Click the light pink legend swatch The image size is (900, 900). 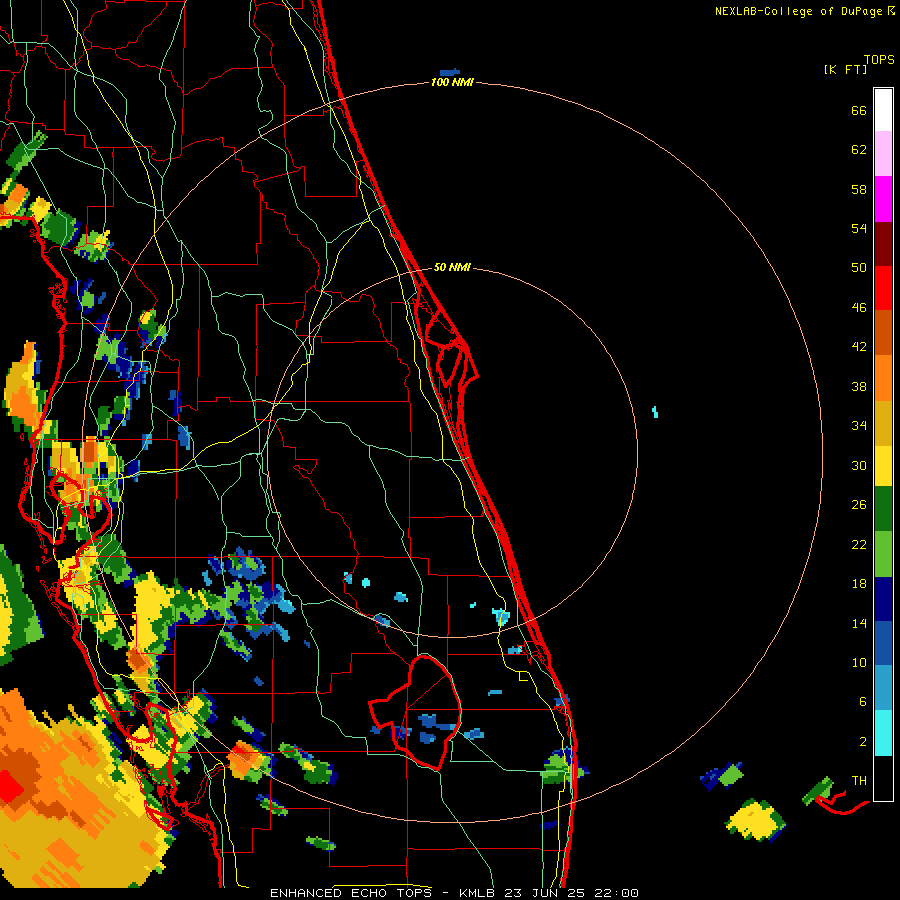tap(883, 153)
